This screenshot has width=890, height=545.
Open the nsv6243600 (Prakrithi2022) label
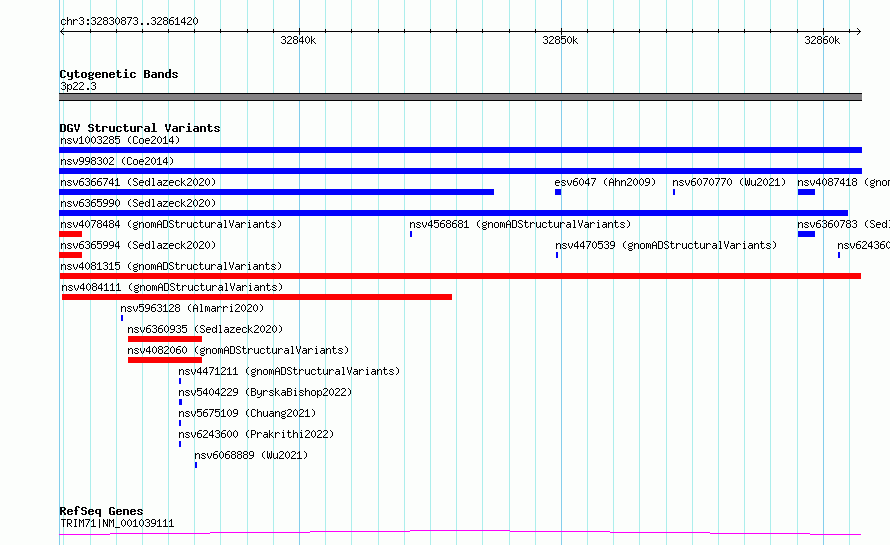pyautogui.click(x=256, y=434)
